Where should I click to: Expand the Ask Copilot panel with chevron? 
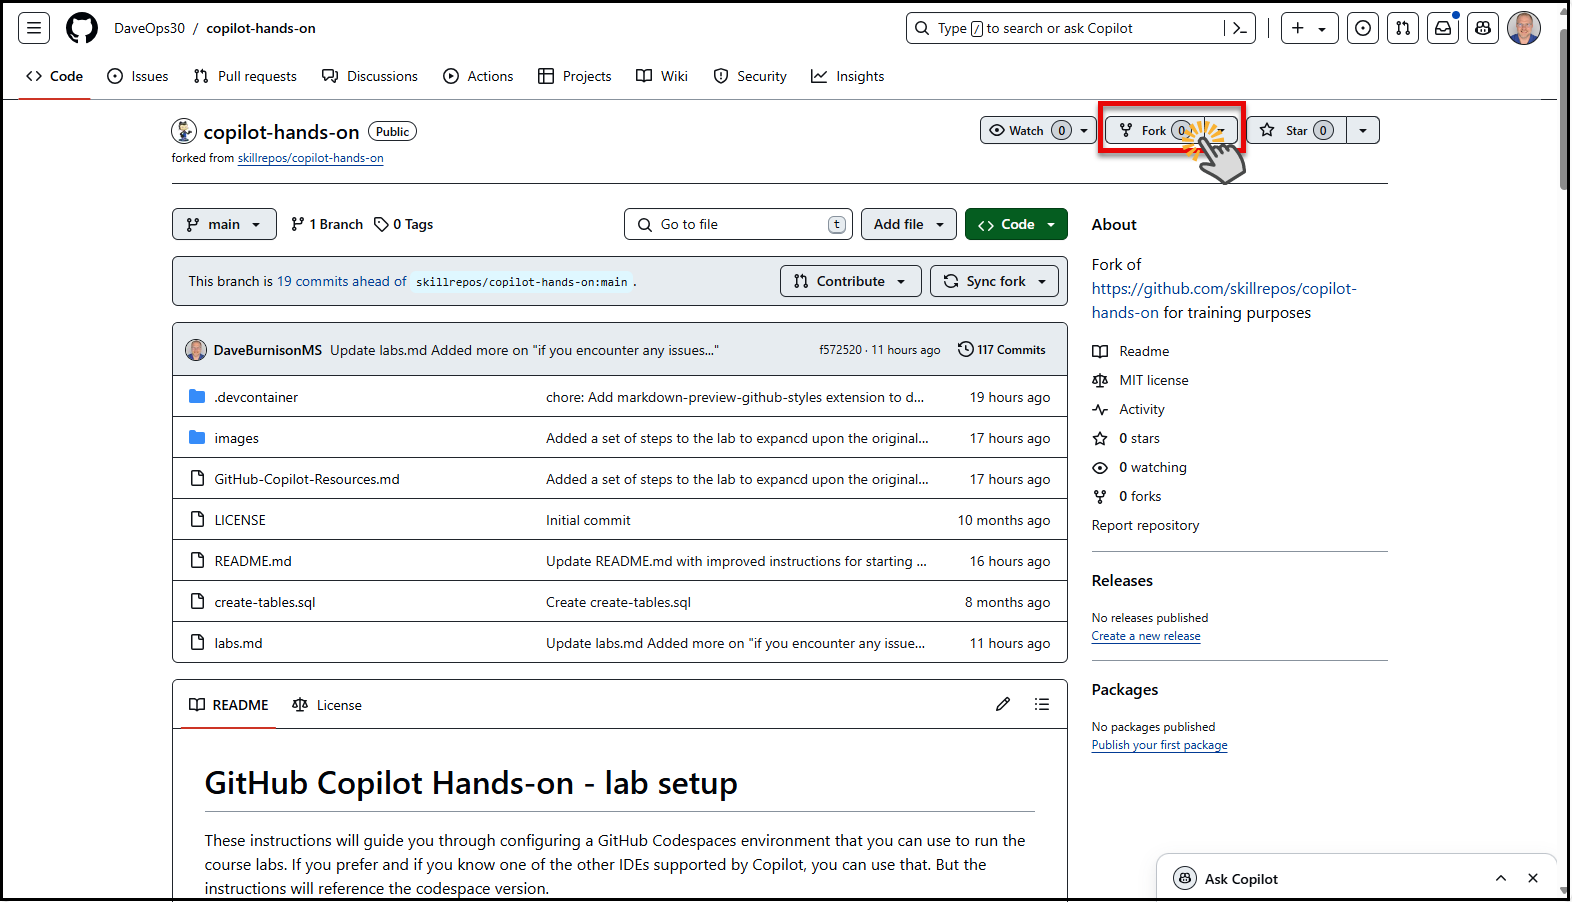[x=1501, y=878]
